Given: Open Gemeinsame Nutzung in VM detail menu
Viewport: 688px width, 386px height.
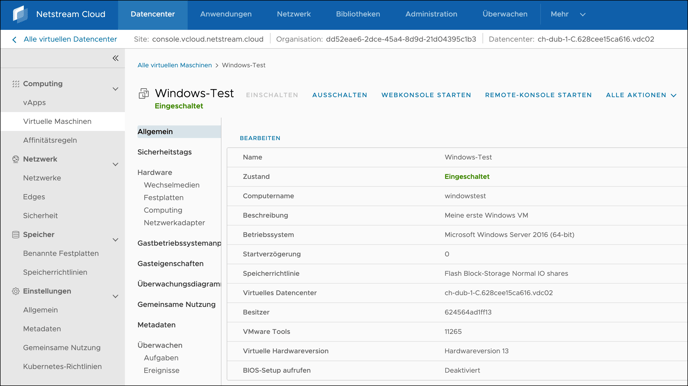Looking at the screenshot, I should pos(176,304).
